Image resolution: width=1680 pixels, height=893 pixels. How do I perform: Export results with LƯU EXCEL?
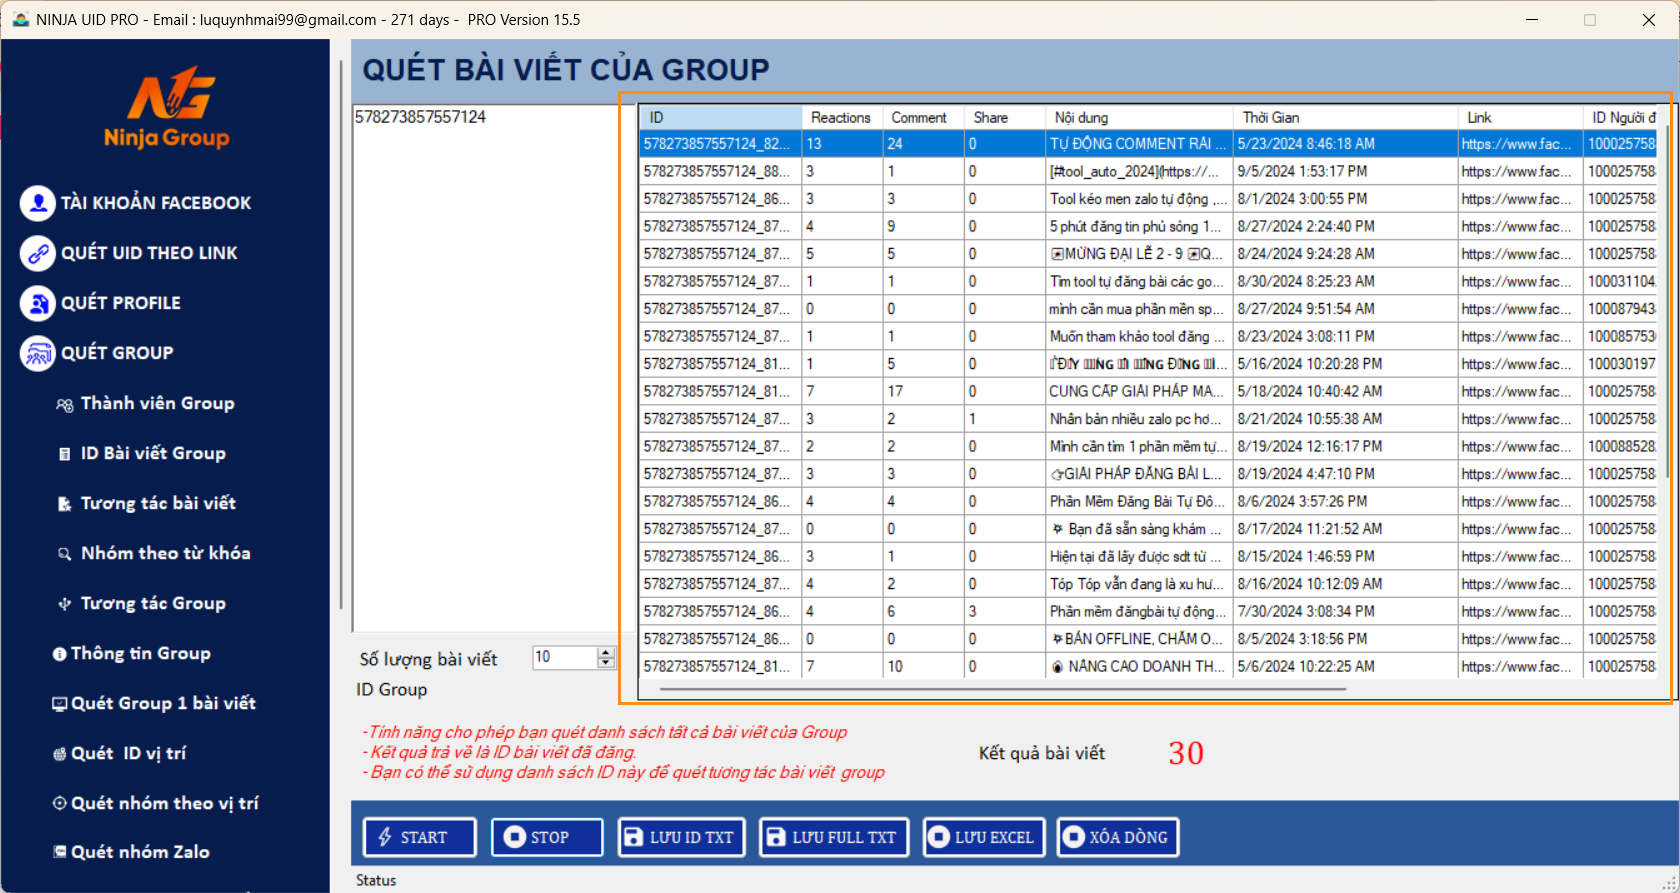click(984, 837)
